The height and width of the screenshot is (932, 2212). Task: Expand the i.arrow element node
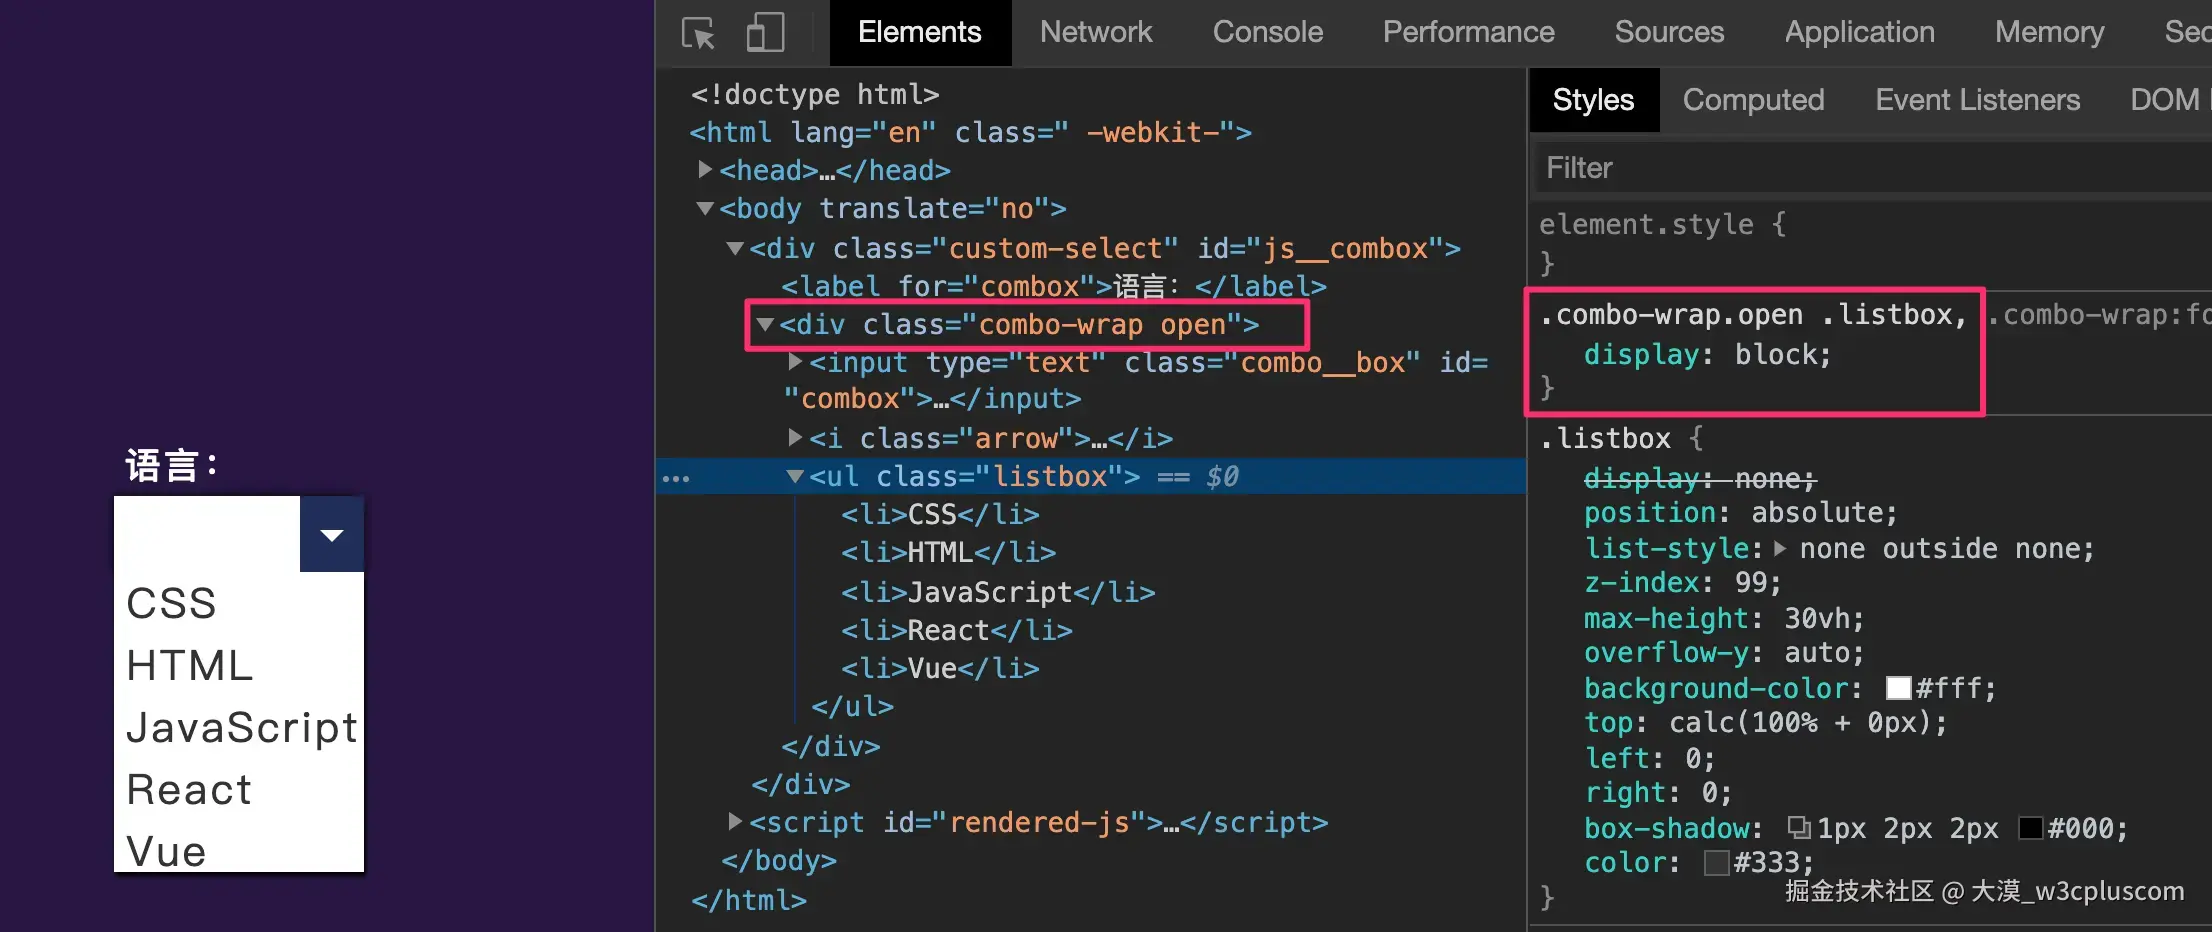(x=795, y=438)
